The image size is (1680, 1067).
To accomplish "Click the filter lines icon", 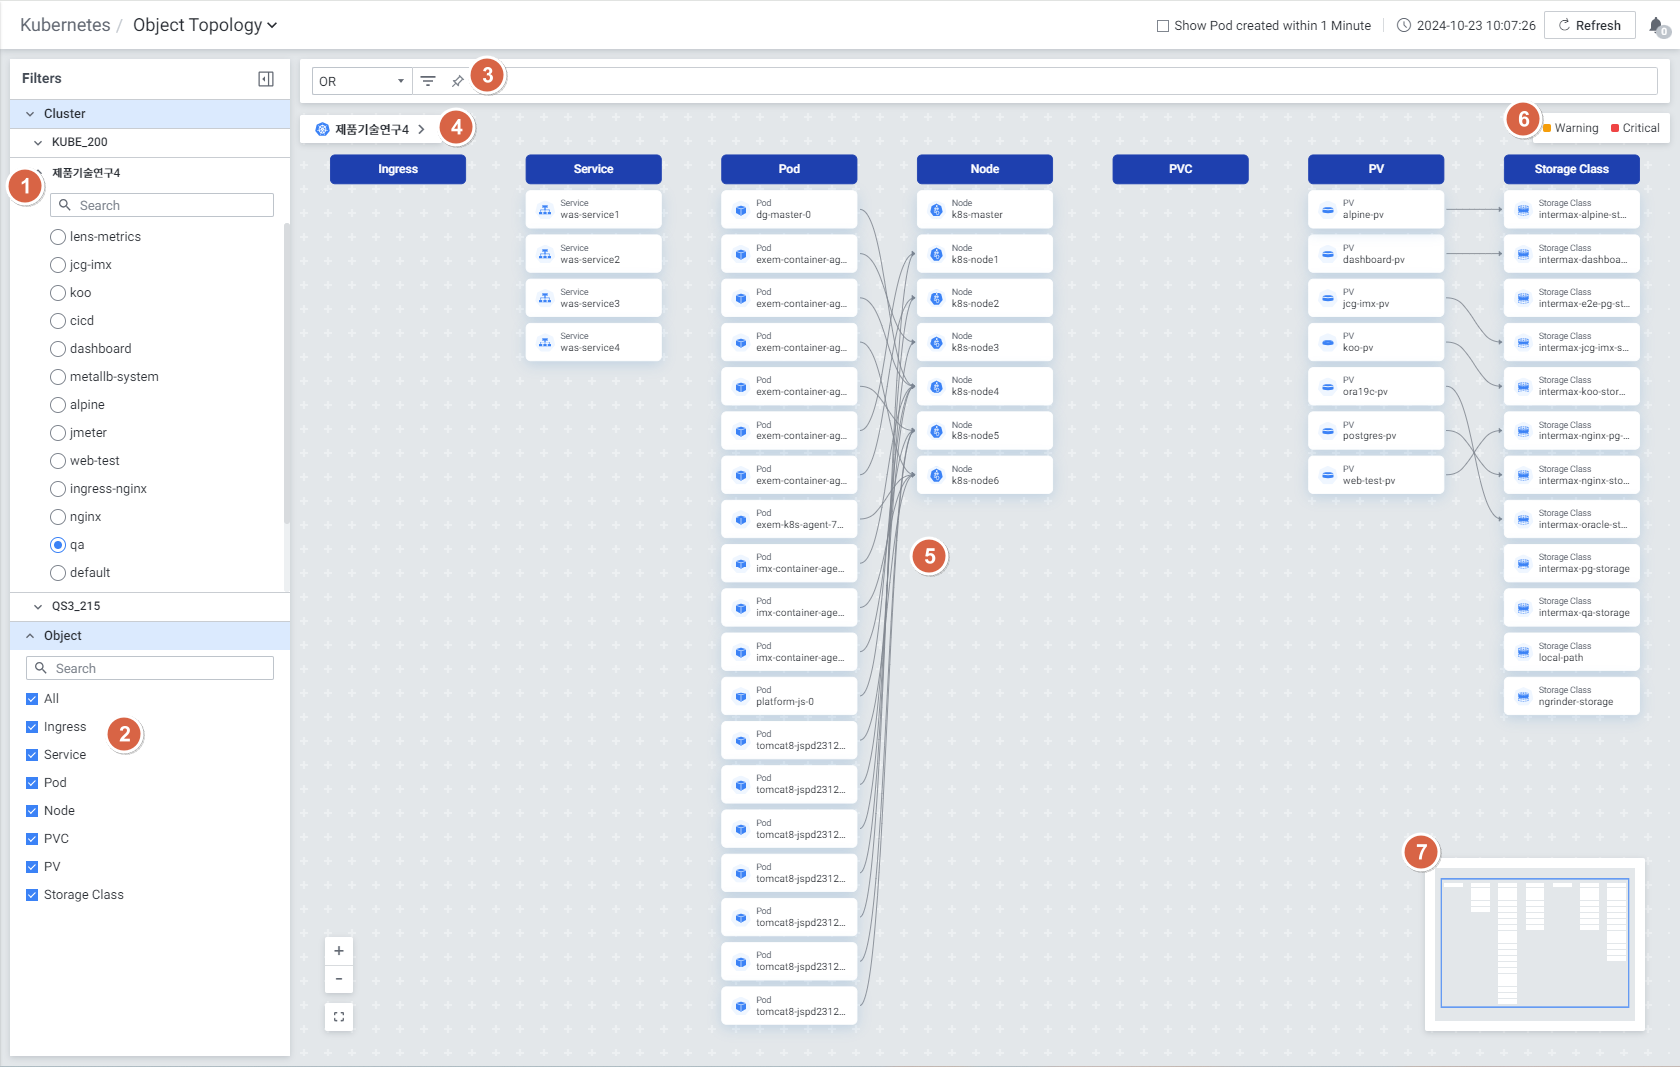I will coord(428,81).
